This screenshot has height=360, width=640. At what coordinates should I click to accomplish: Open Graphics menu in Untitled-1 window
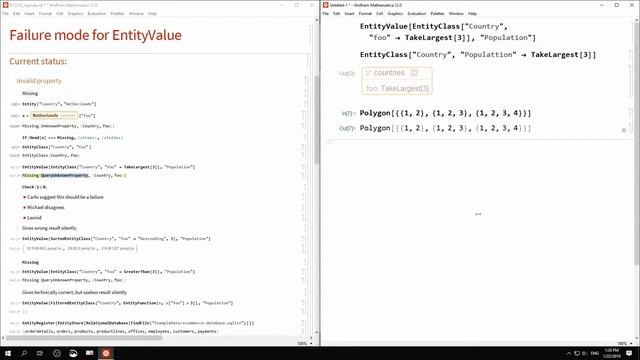tap(395, 13)
